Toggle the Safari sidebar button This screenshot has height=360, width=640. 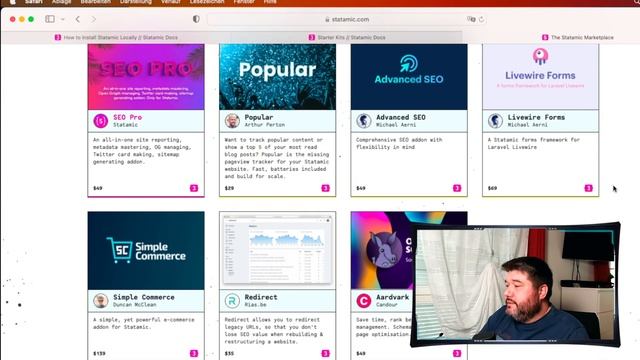pos(50,19)
